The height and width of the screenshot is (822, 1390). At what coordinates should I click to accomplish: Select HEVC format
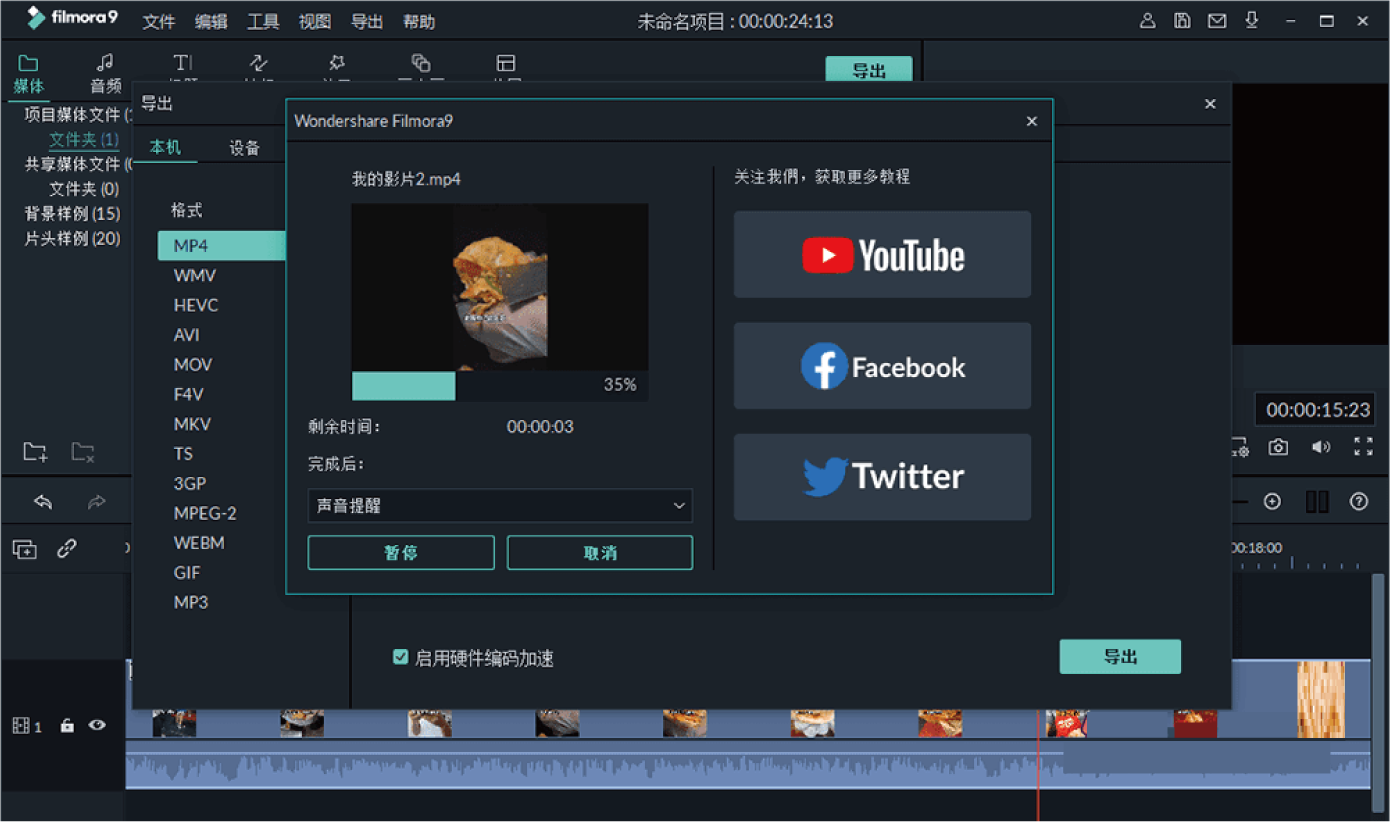tap(196, 305)
